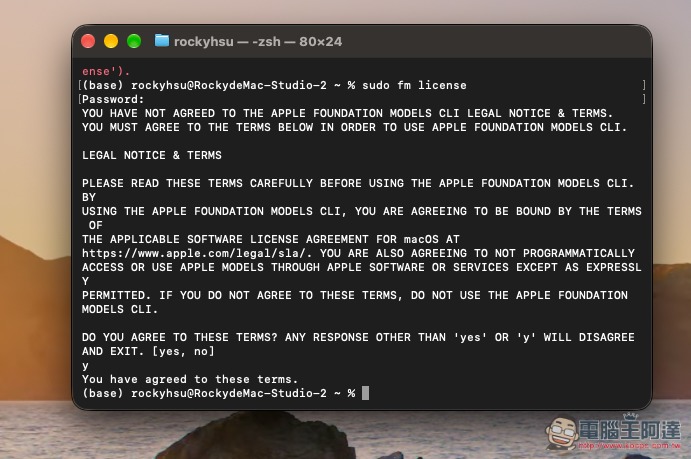Click the line starting 'USING THE APPLE FOUNDATION MODELS CLI'
Screen dimensions: 691x459
point(361,211)
